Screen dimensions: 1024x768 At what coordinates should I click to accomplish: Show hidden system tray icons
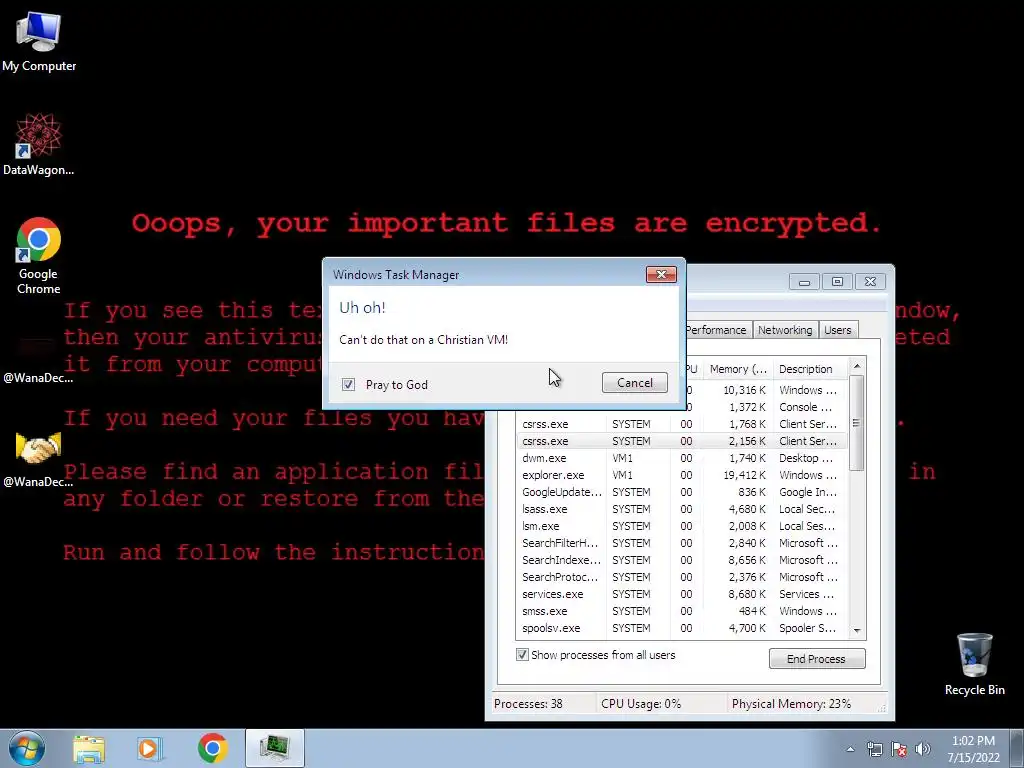pyautogui.click(x=850, y=749)
